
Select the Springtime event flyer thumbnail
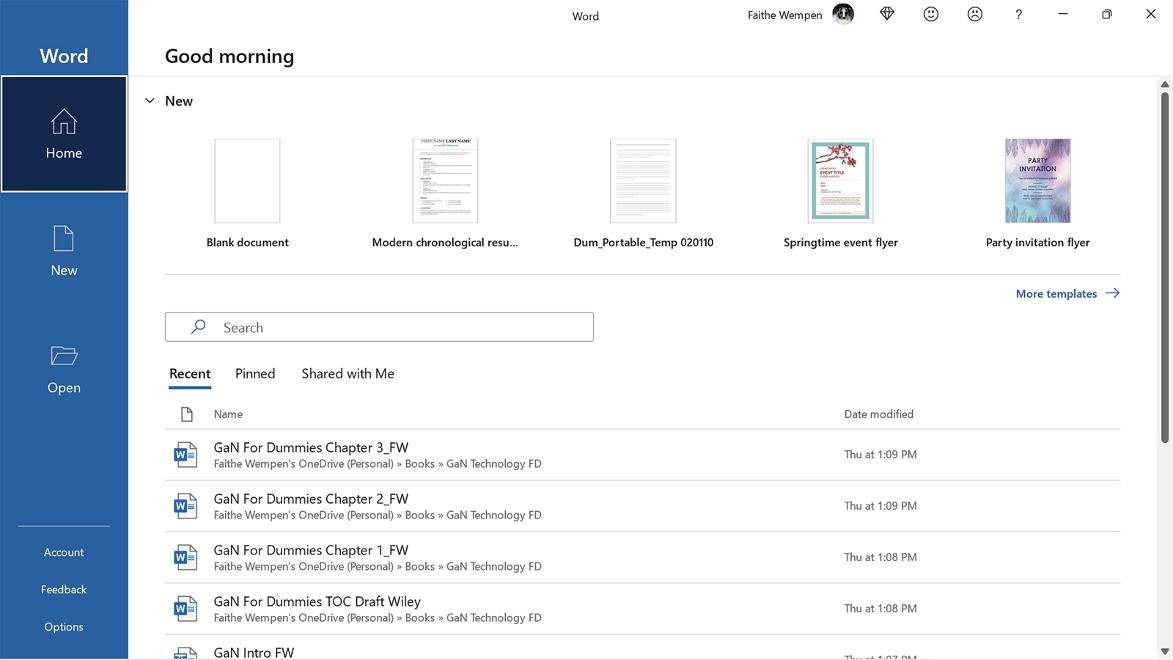841,180
